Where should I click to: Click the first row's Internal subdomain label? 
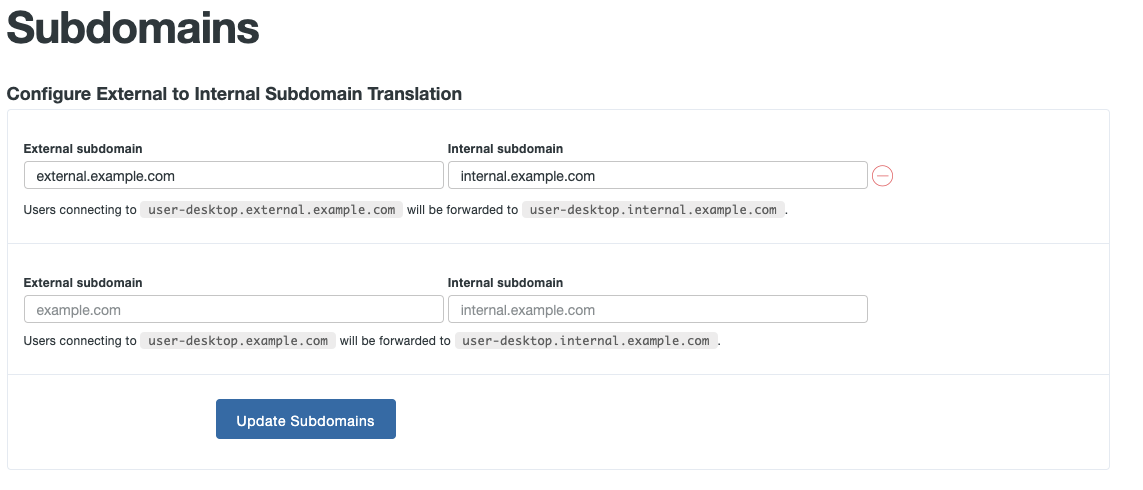(x=505, y=149)
